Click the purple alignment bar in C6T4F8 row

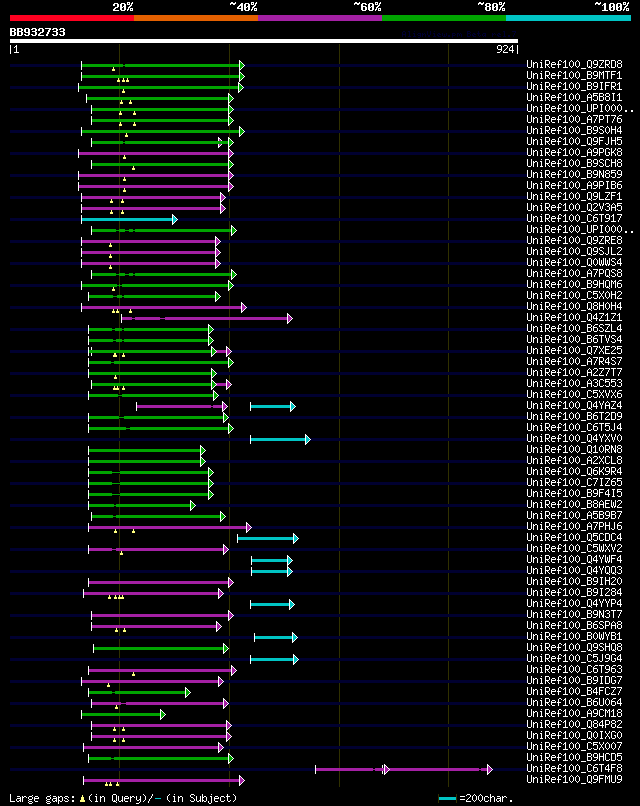click(x=404, y=770)
